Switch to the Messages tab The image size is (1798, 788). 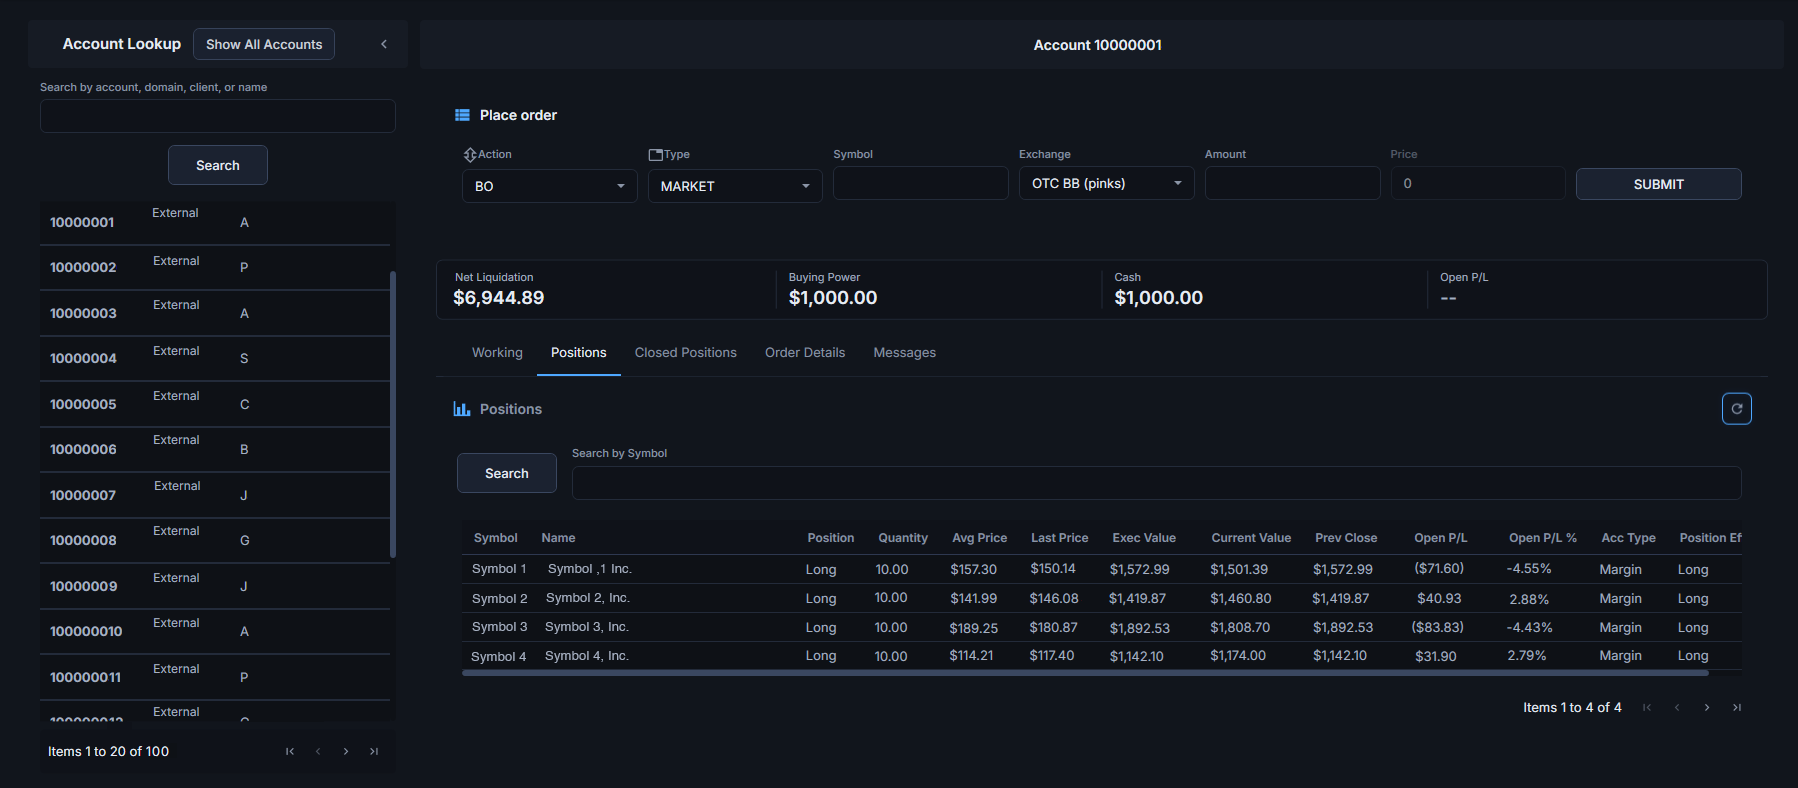(905, 353)
